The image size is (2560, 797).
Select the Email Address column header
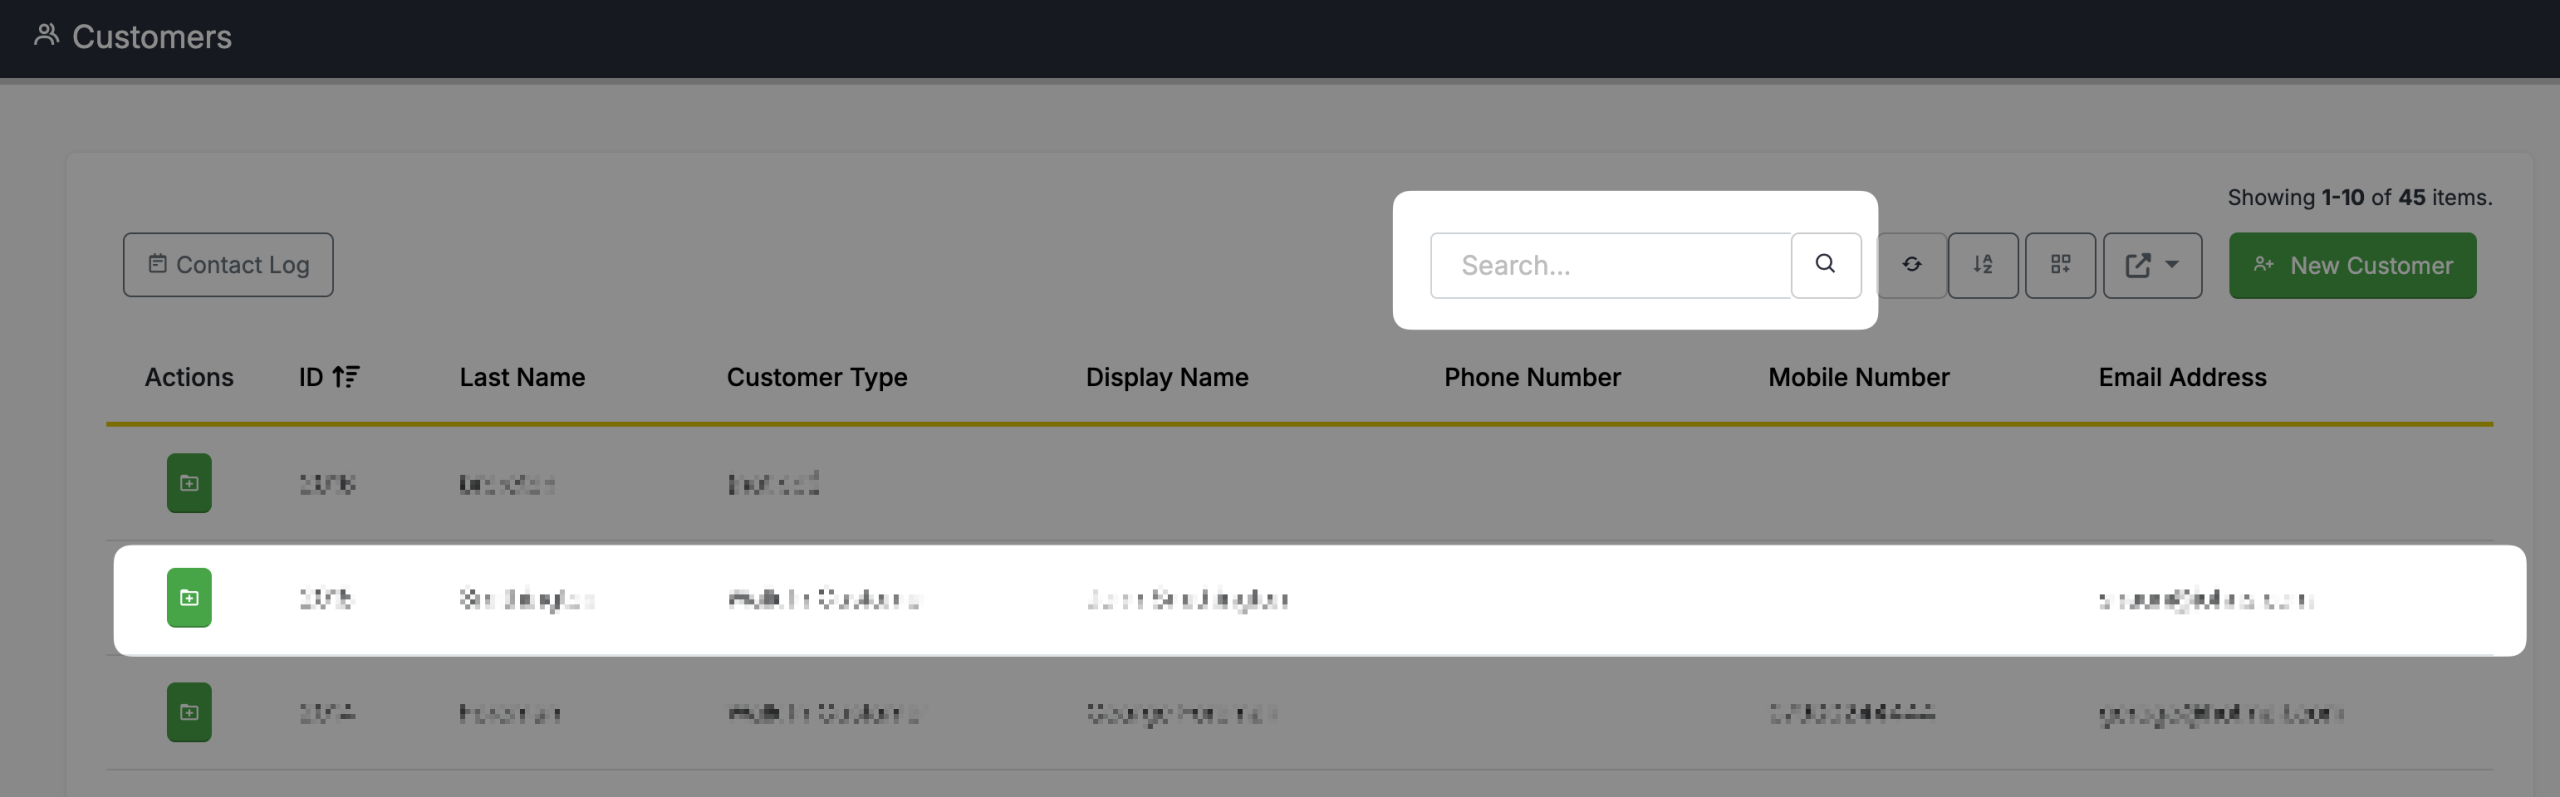(x=2181, y=377)
